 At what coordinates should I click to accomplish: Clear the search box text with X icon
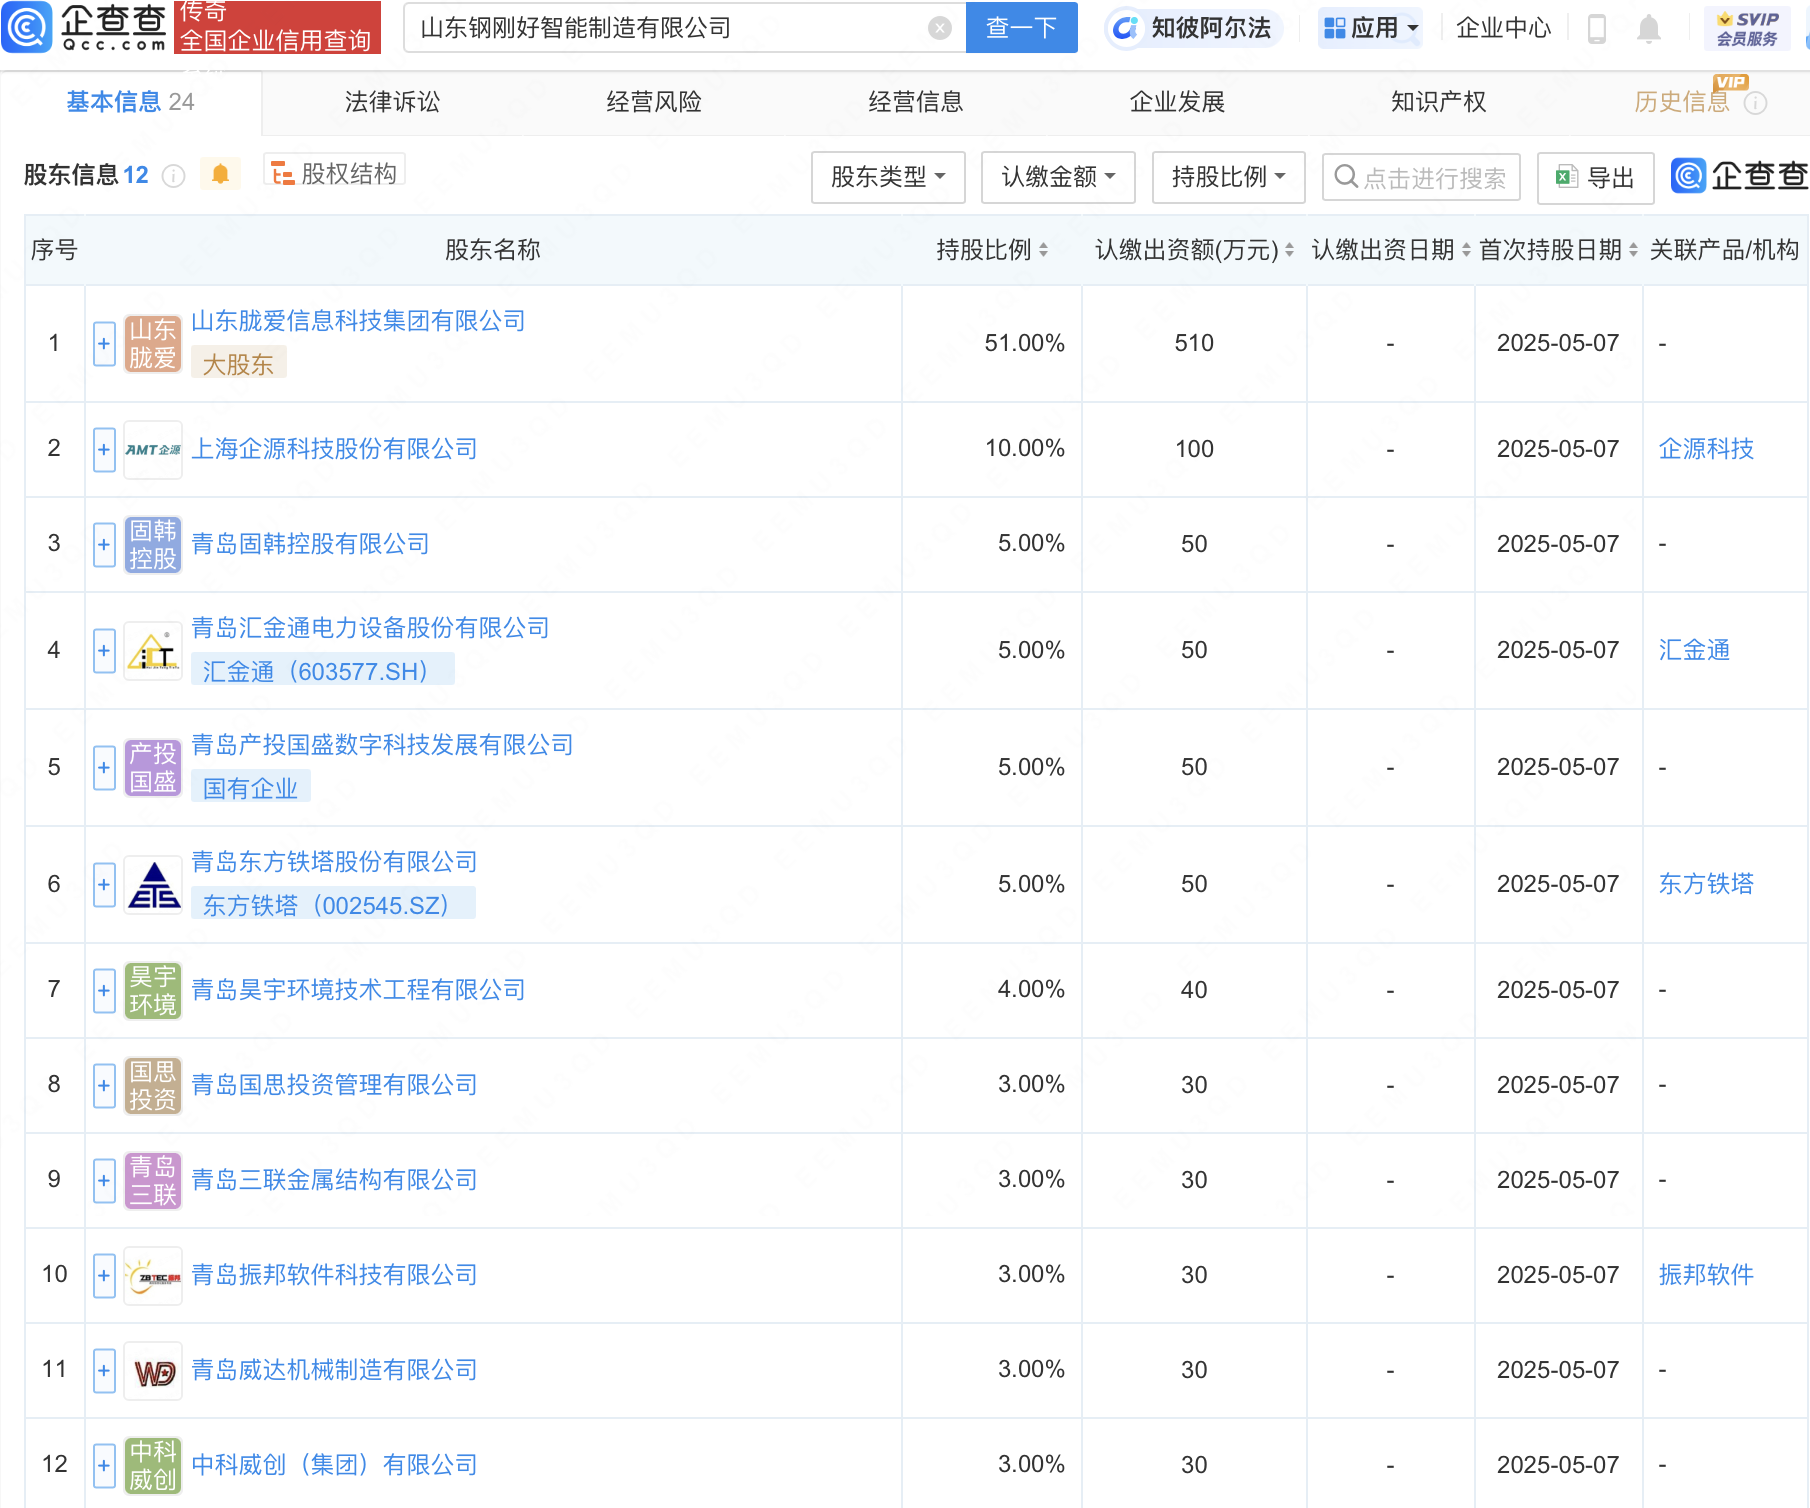pos(939,28)
